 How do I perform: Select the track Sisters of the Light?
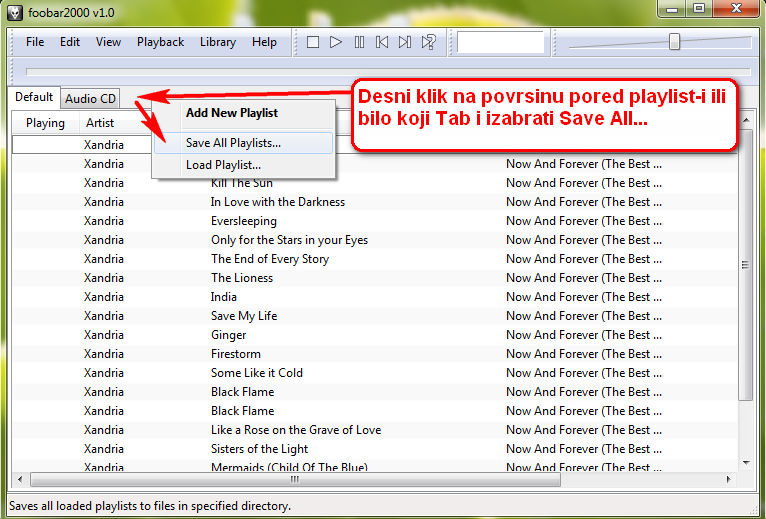(x=259, y=449)
